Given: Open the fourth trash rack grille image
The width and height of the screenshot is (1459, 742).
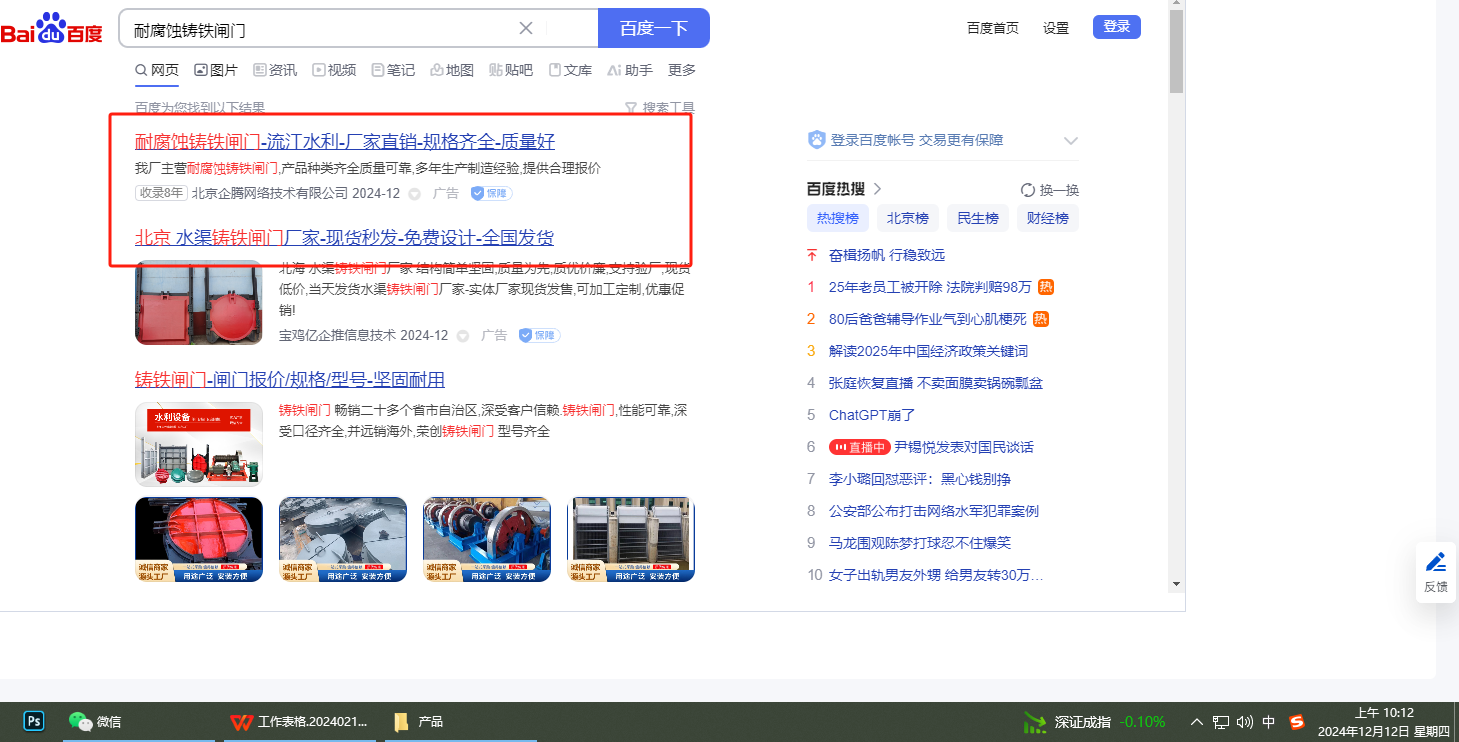Looking at the screenshot, I should pos(631,539).
